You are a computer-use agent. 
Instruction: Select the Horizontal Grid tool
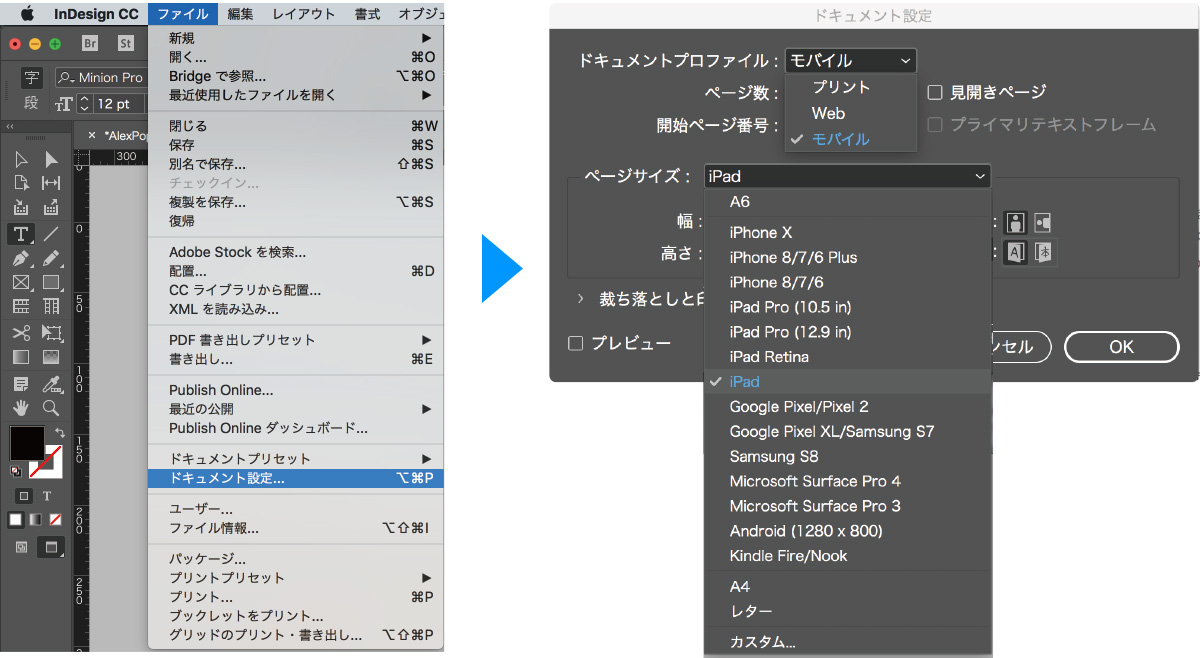(21, 307)
